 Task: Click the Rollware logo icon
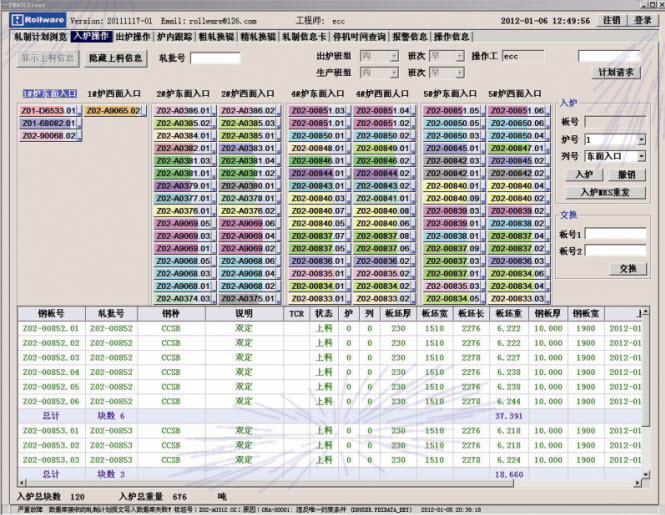36,19
